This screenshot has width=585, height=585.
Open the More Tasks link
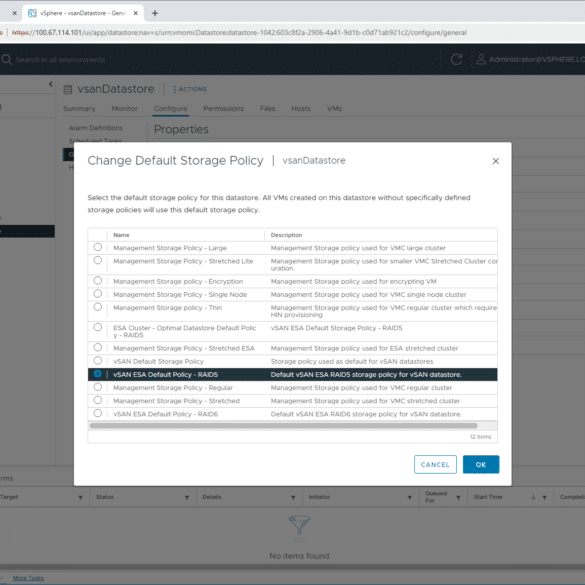[28, 578]
